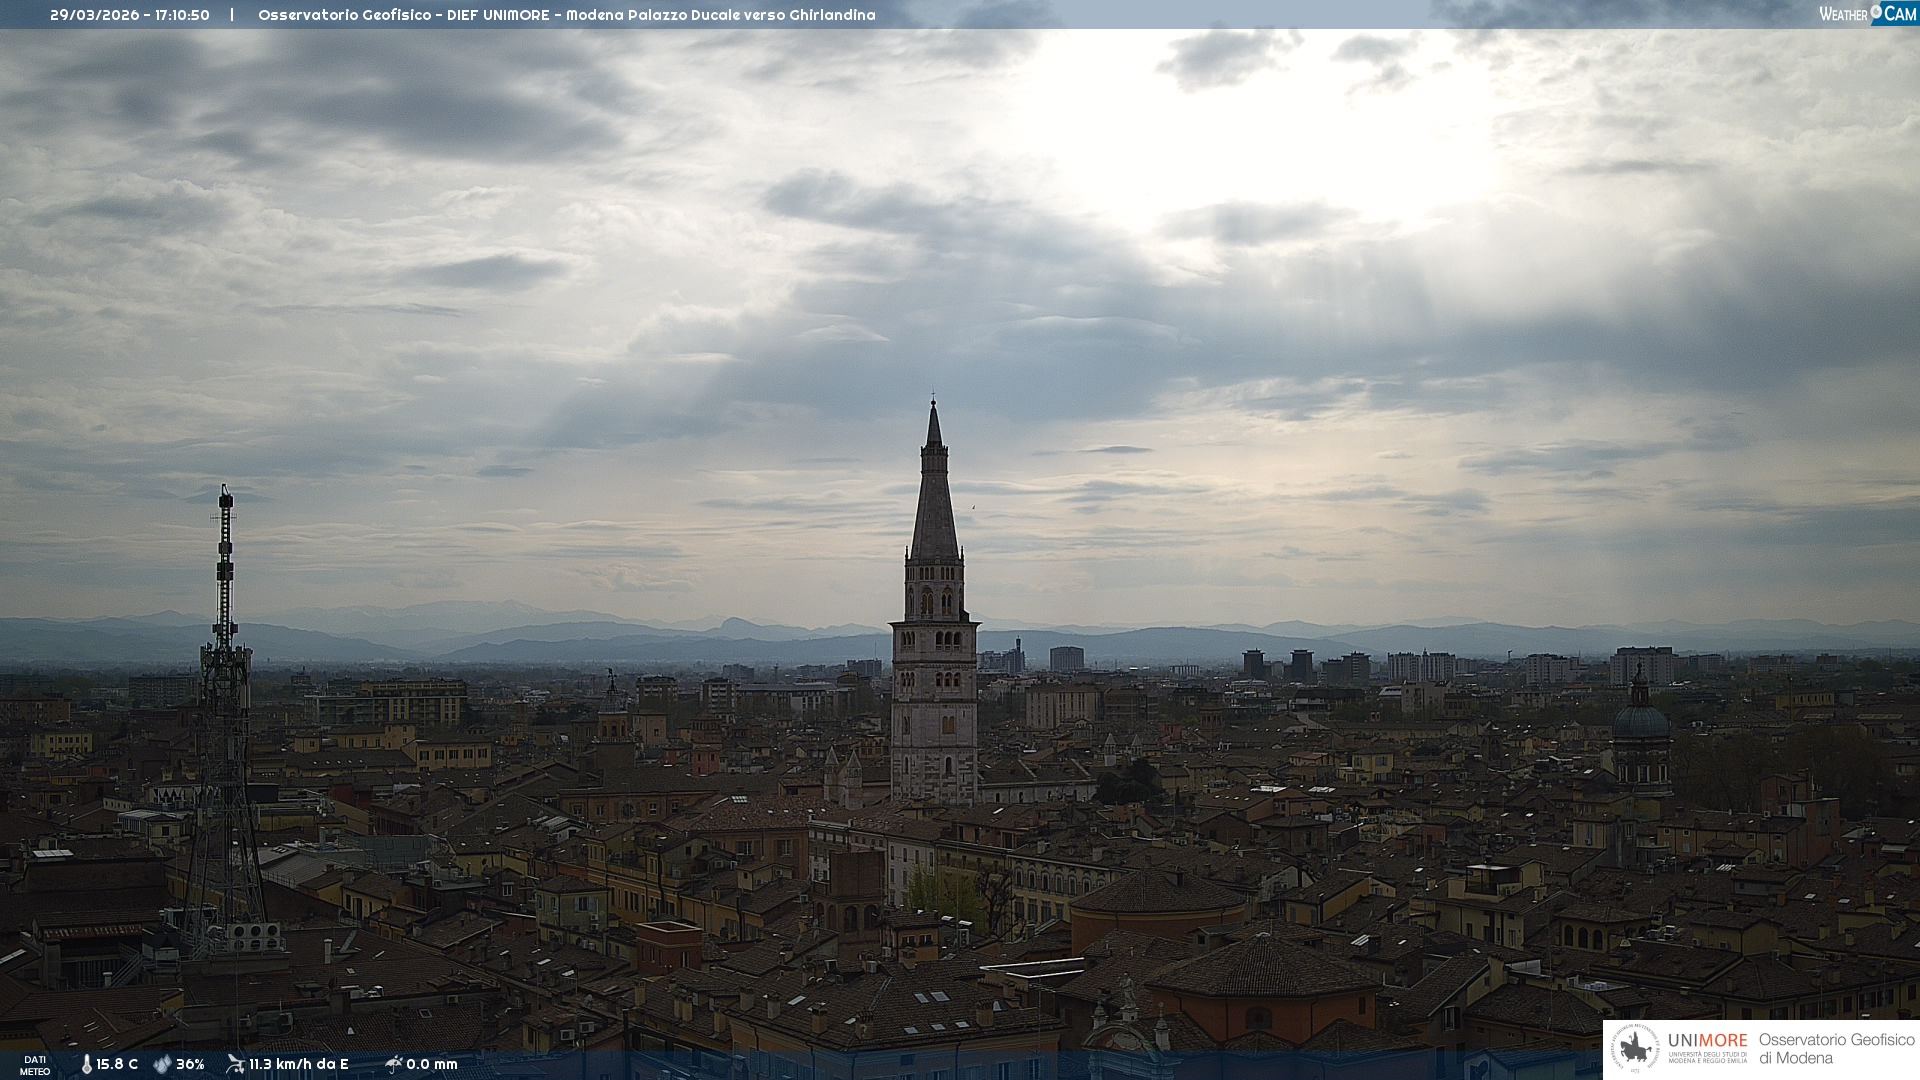Click the UNIMORE university crest seal
Image resolution: width=1920 pixels, height=1080 pixels.
click(x=1636, y=1049)
